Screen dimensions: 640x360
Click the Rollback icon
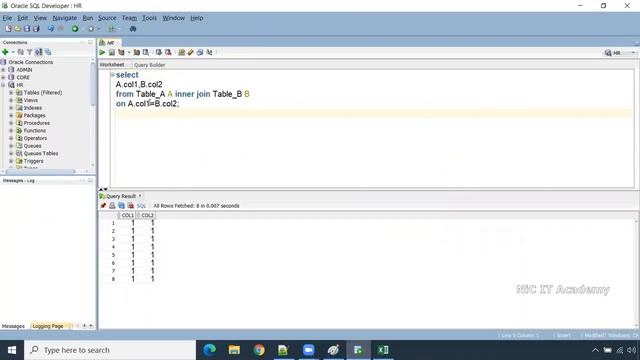click(168, 52)
